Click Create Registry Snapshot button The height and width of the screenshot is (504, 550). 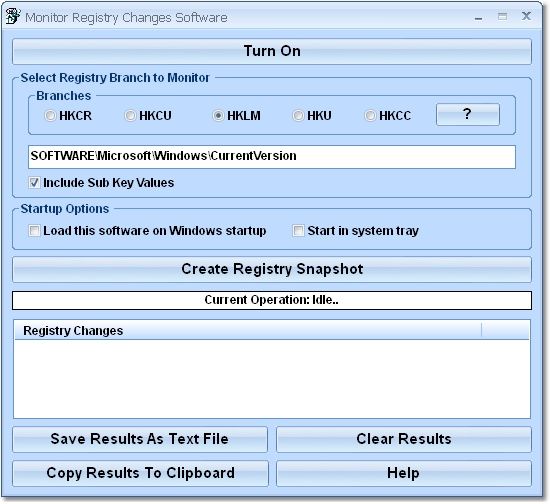tap(272, 269)
